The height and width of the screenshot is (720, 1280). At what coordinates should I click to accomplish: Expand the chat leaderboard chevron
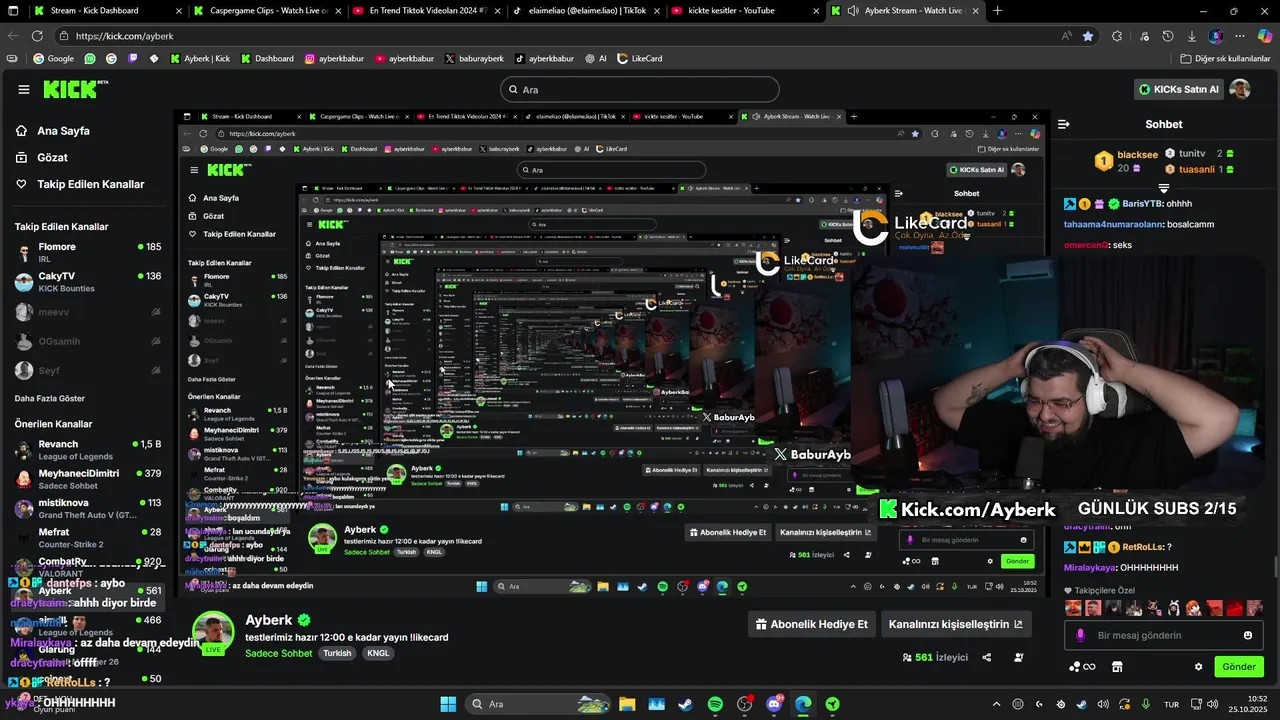coord(1164,188)
